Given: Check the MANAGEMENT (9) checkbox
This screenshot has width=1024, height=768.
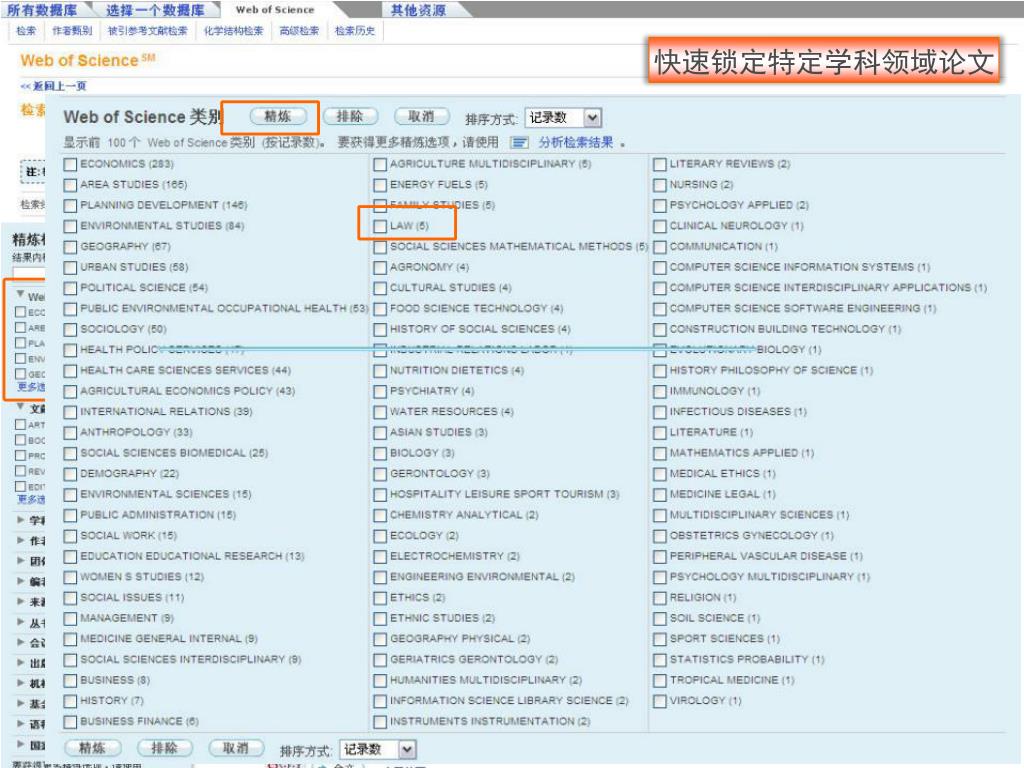Looking at the screenshot, I should (71, 619).
